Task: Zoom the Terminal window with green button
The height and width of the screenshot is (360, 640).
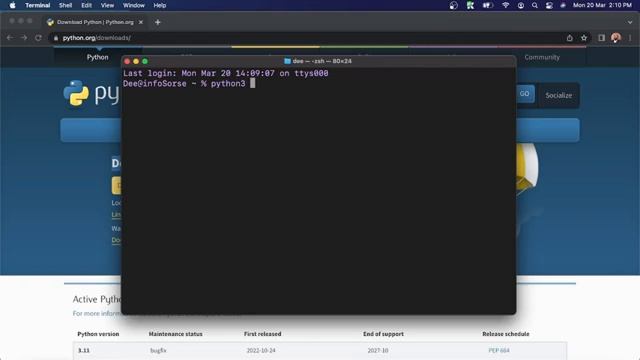Action: (145, 61)
